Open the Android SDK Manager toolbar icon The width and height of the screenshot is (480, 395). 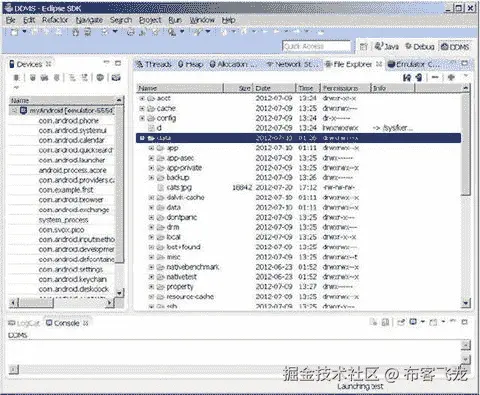pos(76,32)
